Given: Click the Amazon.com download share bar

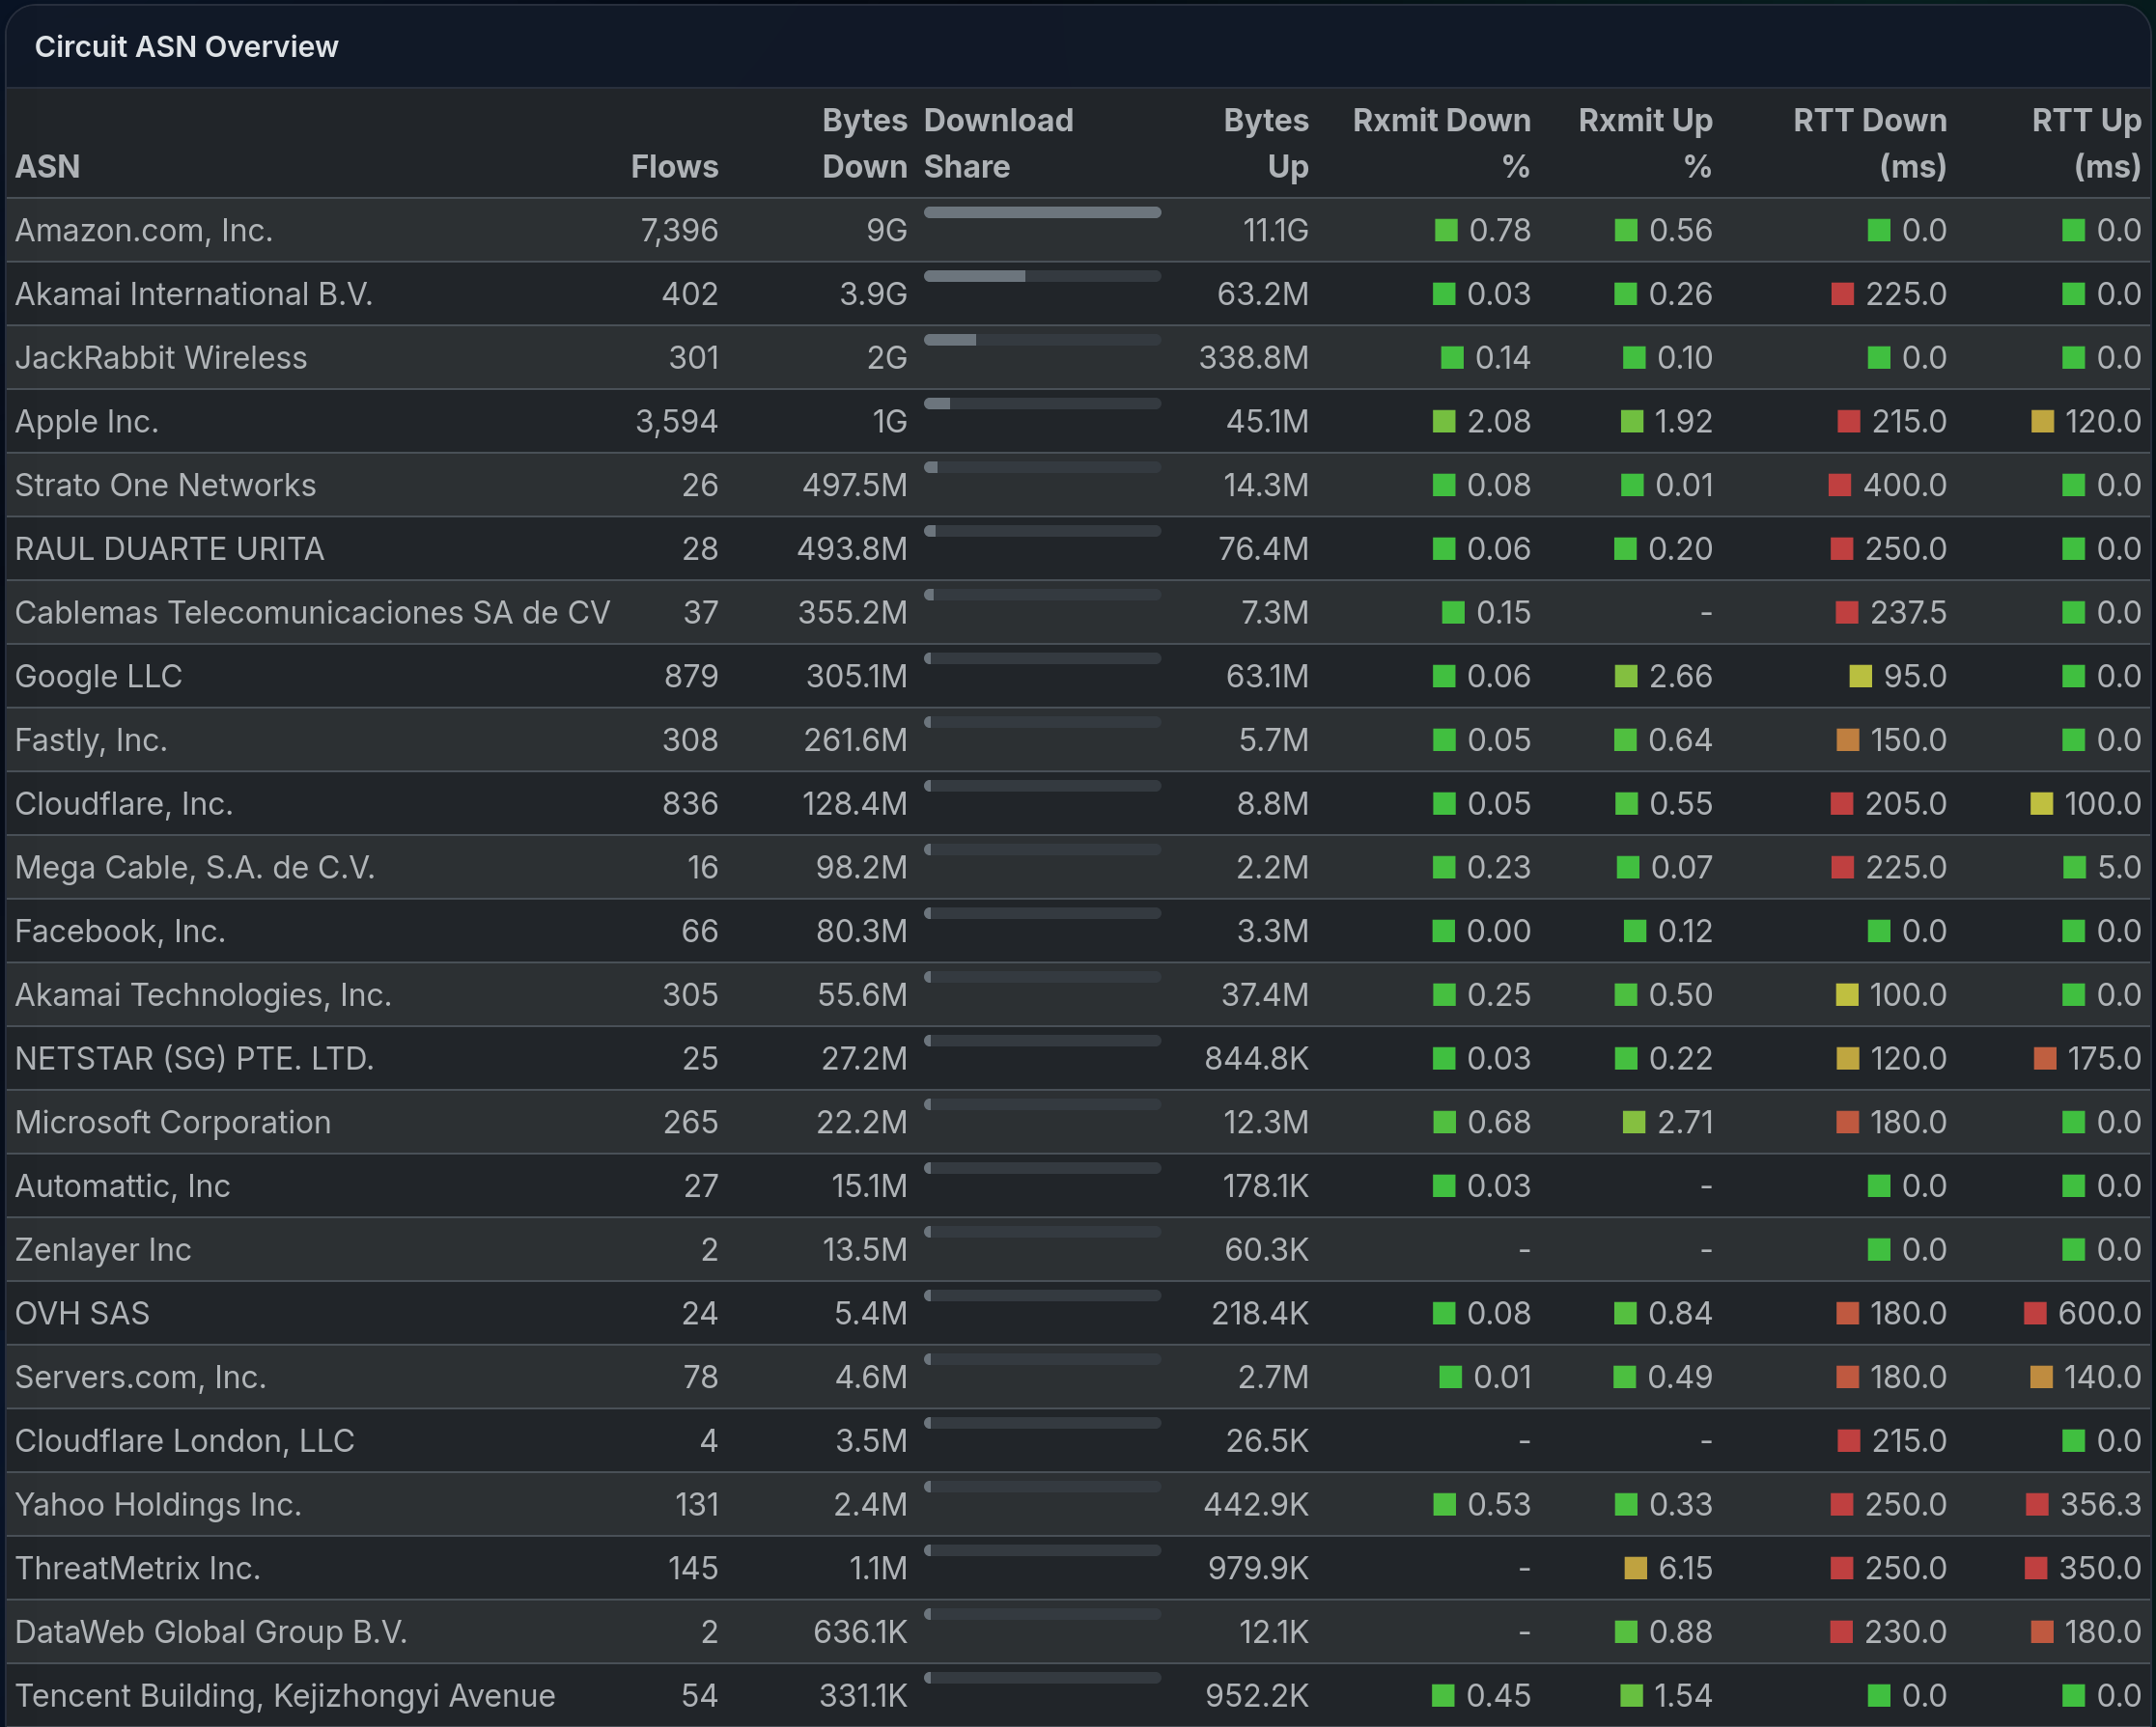Looking at the screenshot, I should tap(1041, 212).
